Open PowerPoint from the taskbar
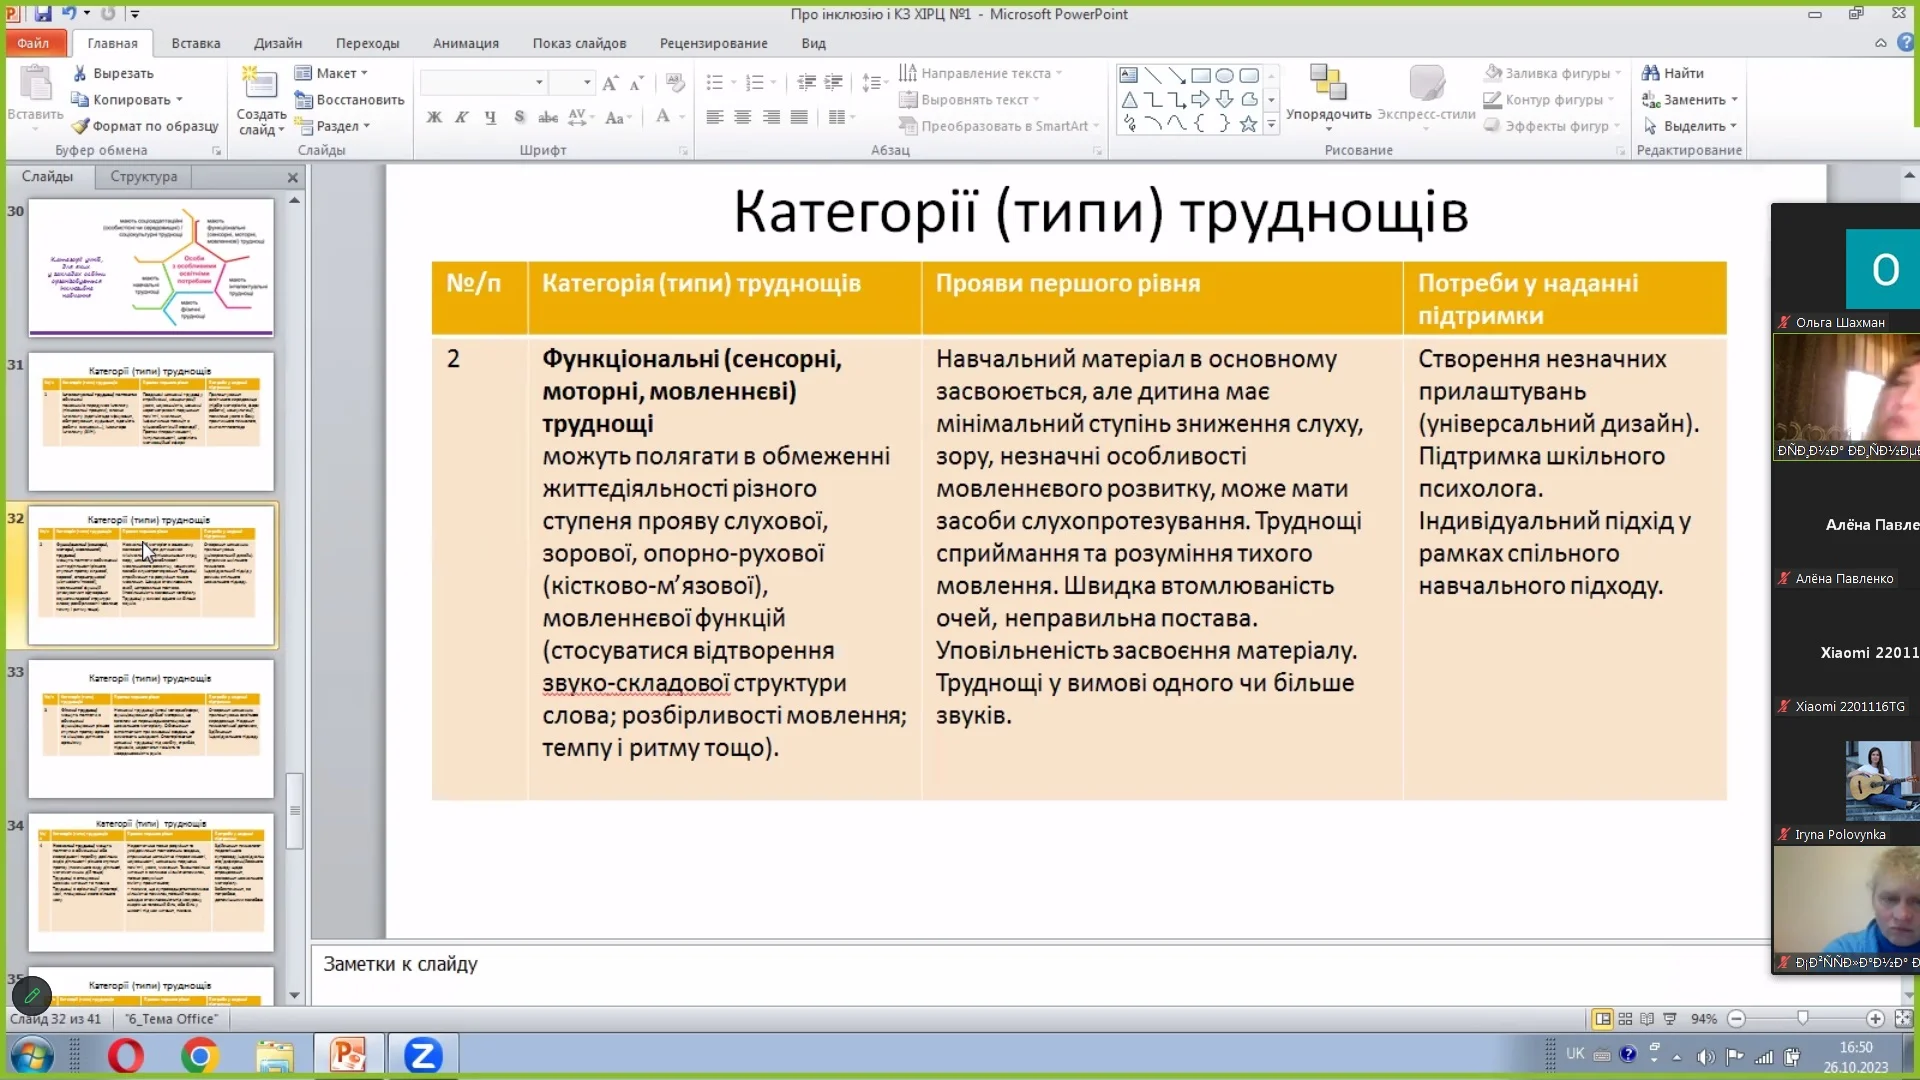Screen dimensions: 1920x1080 (348, 1055)
